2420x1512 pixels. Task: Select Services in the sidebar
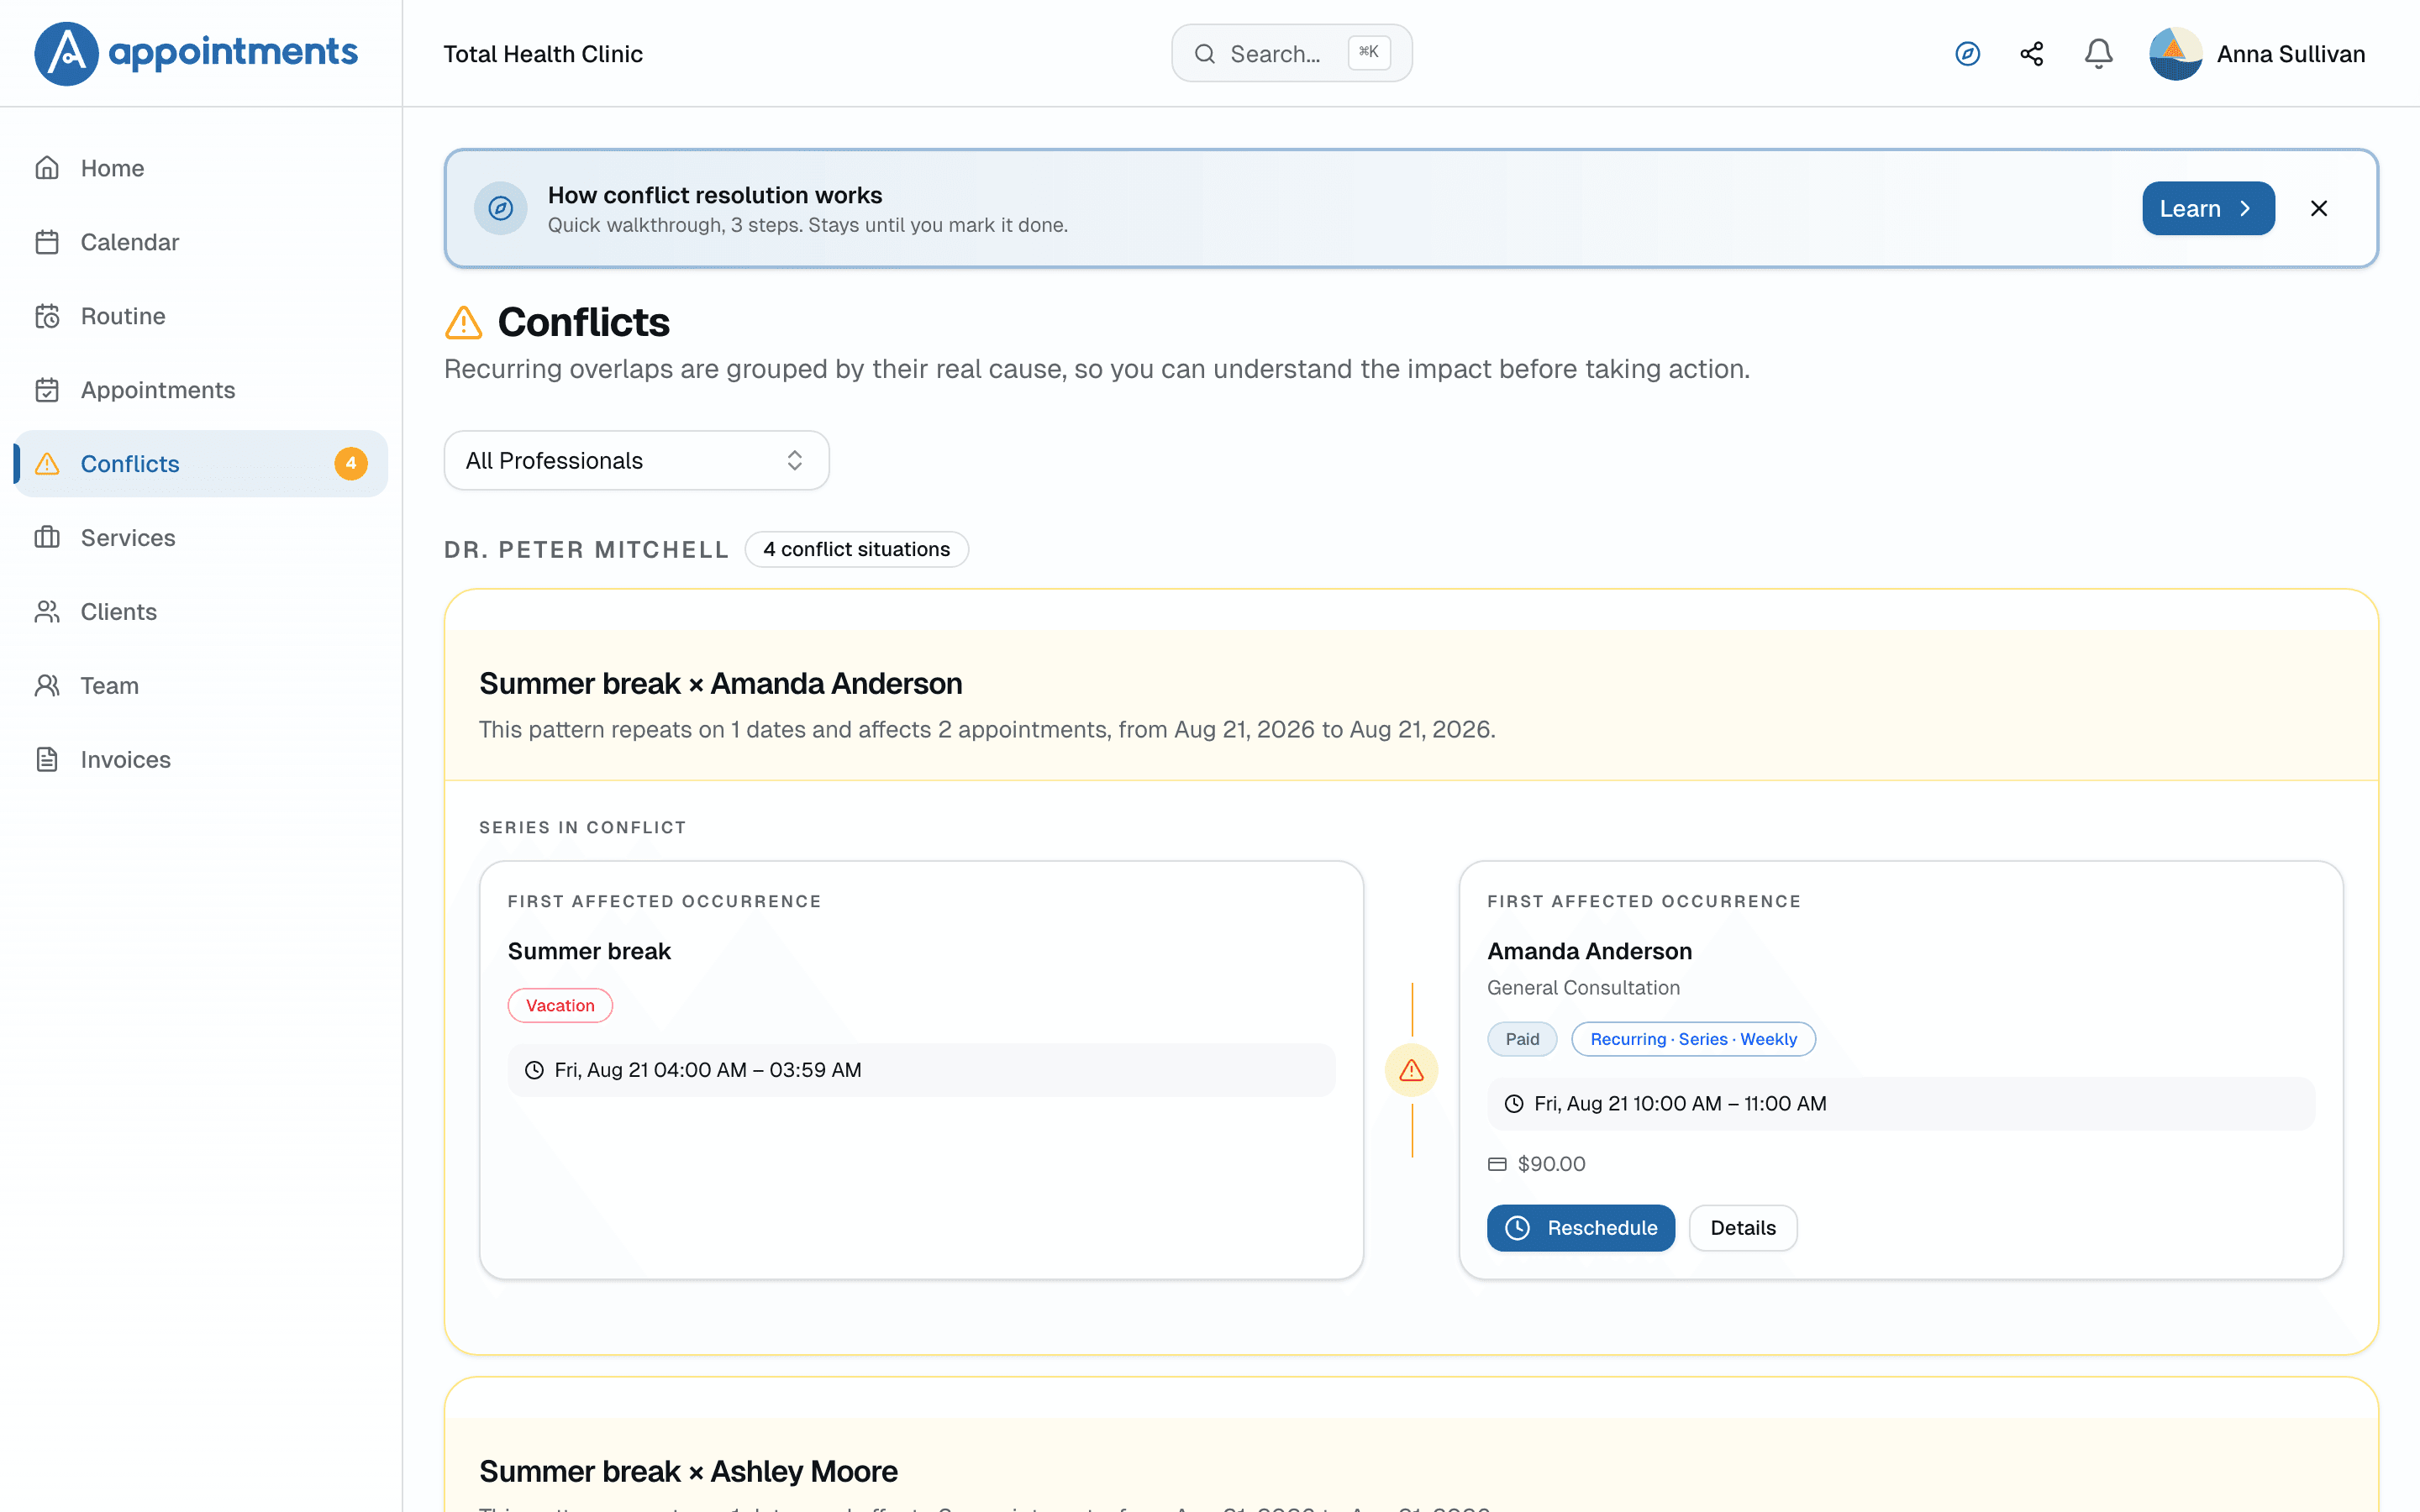point(201,538)
